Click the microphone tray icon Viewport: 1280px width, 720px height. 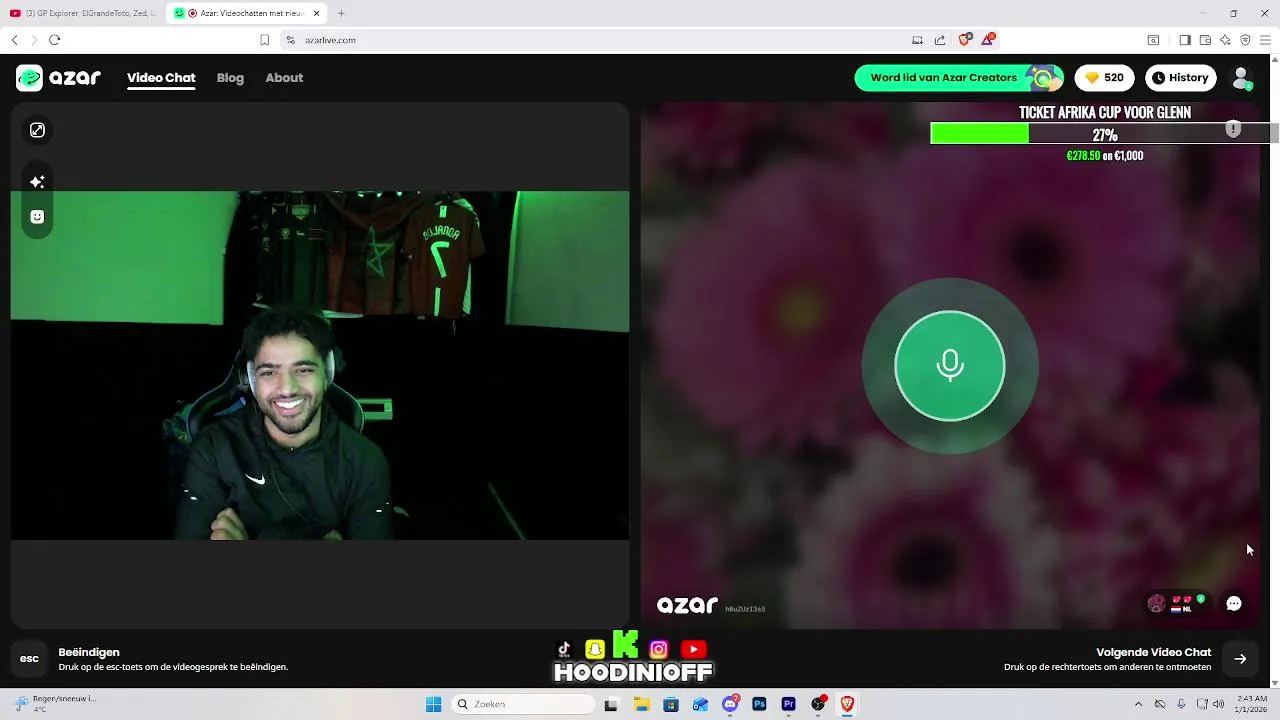coord(1181,704)
